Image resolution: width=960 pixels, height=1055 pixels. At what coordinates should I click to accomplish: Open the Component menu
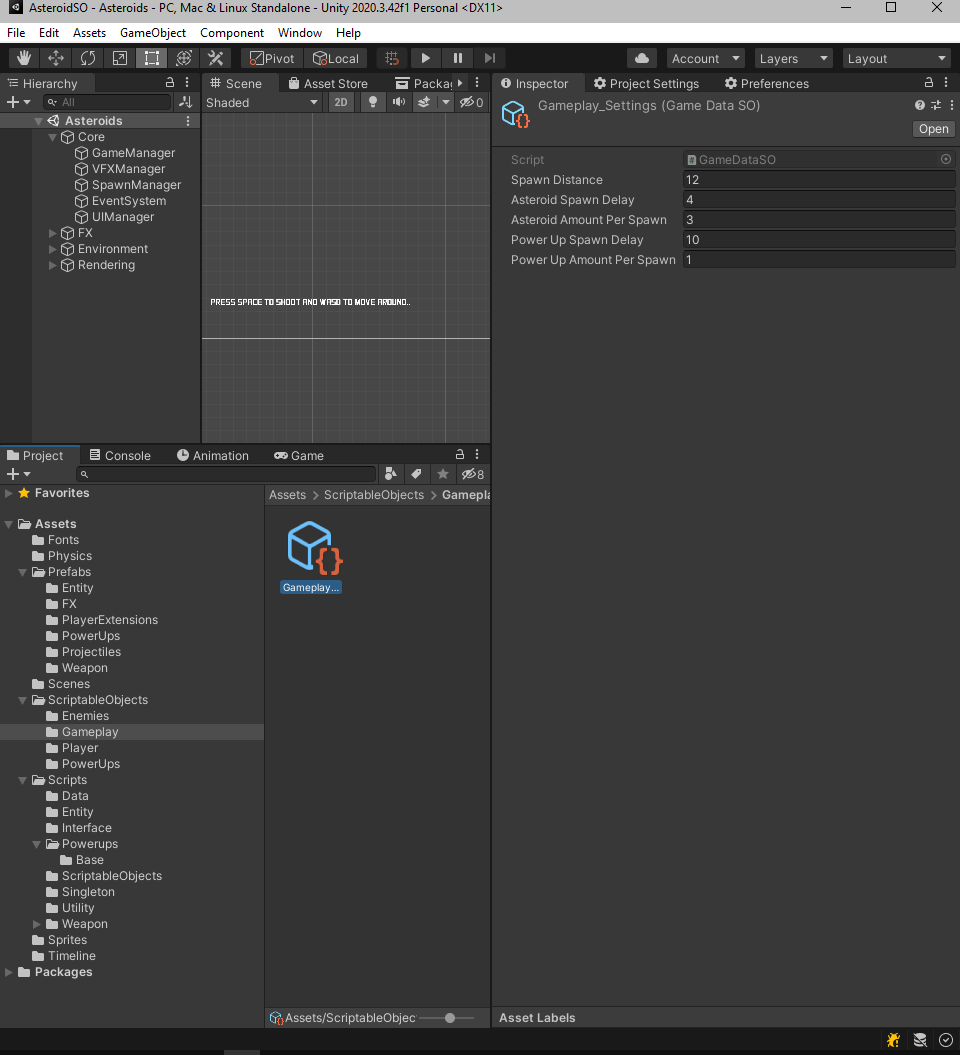[x=232, y=33]
